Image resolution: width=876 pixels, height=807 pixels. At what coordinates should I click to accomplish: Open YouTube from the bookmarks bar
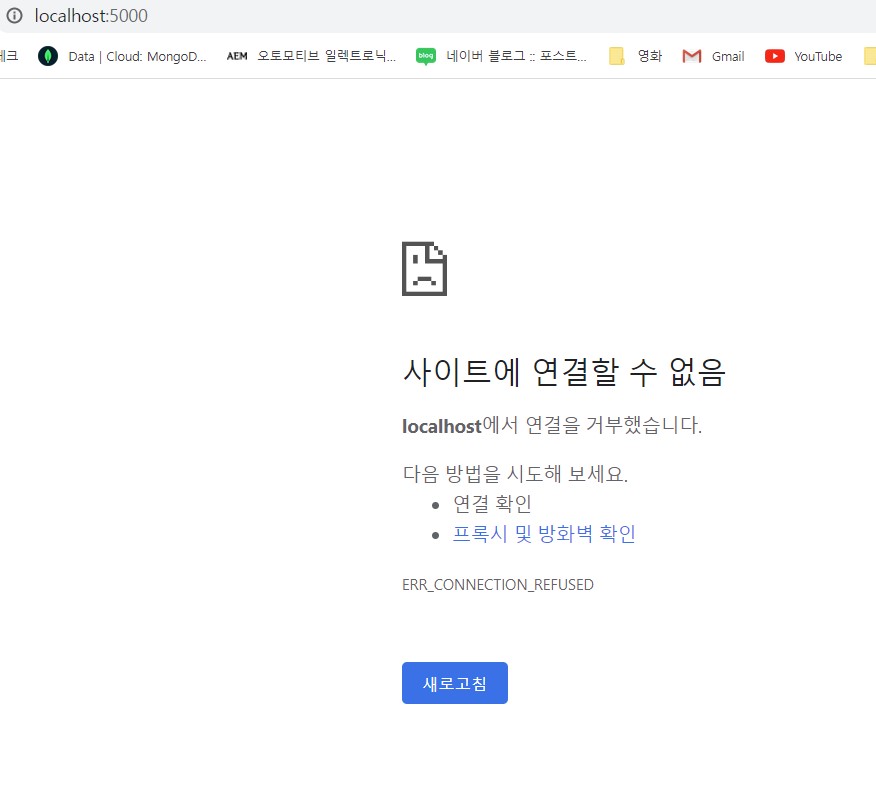805,56
